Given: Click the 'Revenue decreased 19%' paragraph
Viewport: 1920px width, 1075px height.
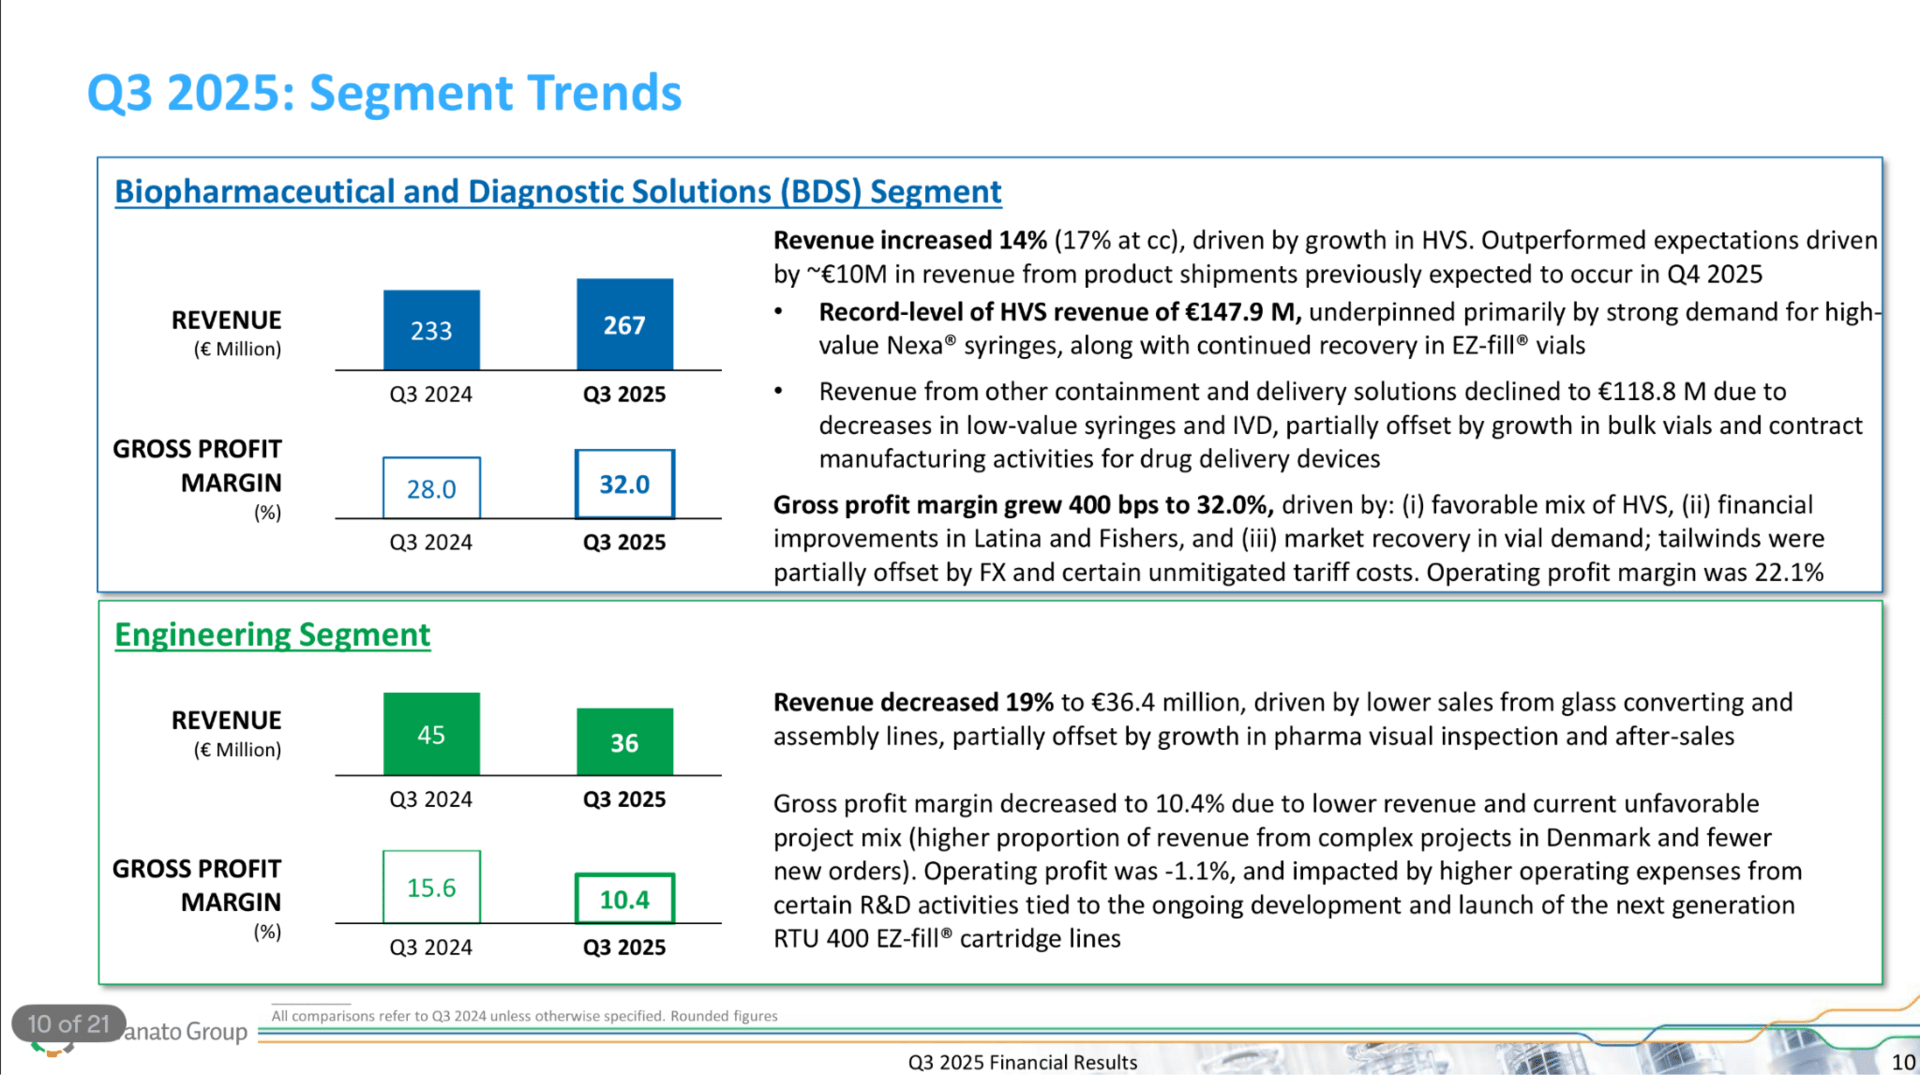Looking at the screenshot, I should 1283,719.
